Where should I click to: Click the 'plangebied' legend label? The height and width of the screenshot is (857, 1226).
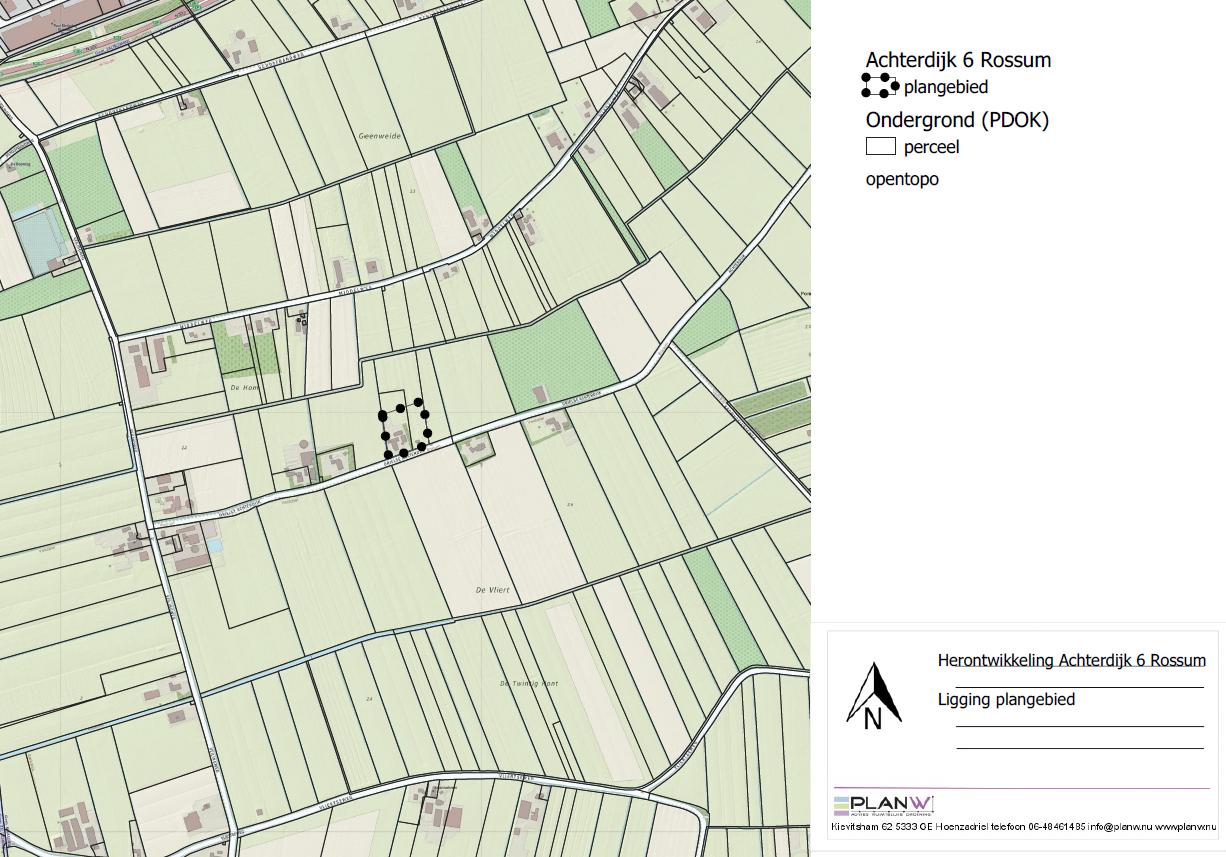coord(945,87)
